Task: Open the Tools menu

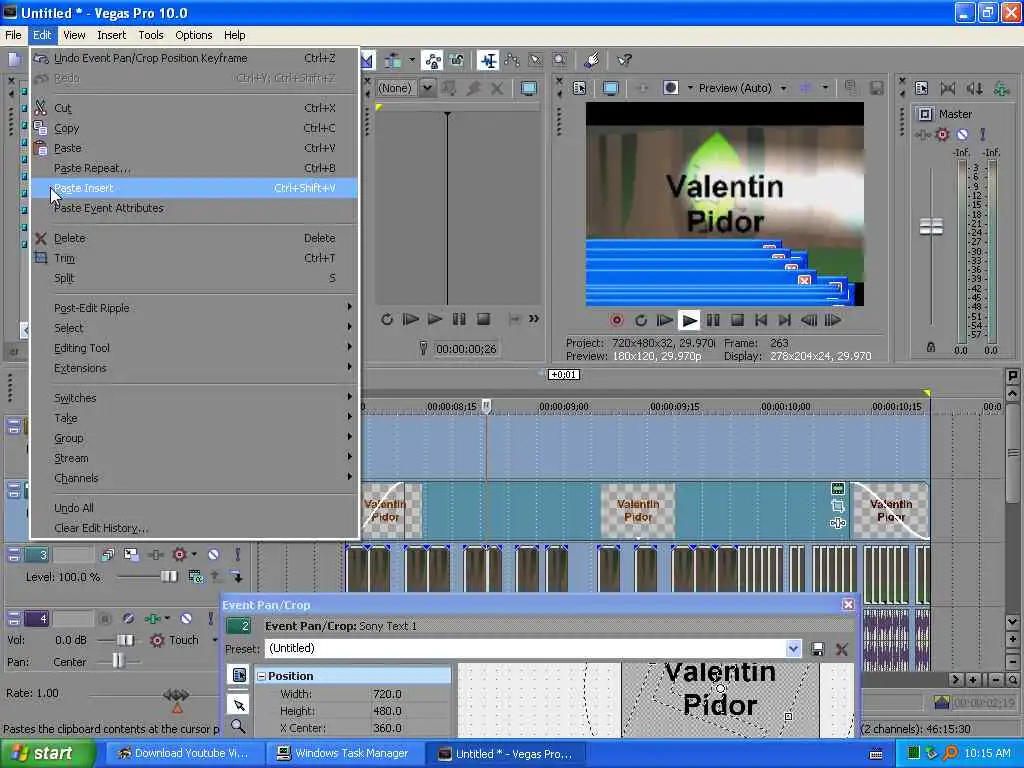Action: click(150, 35)
